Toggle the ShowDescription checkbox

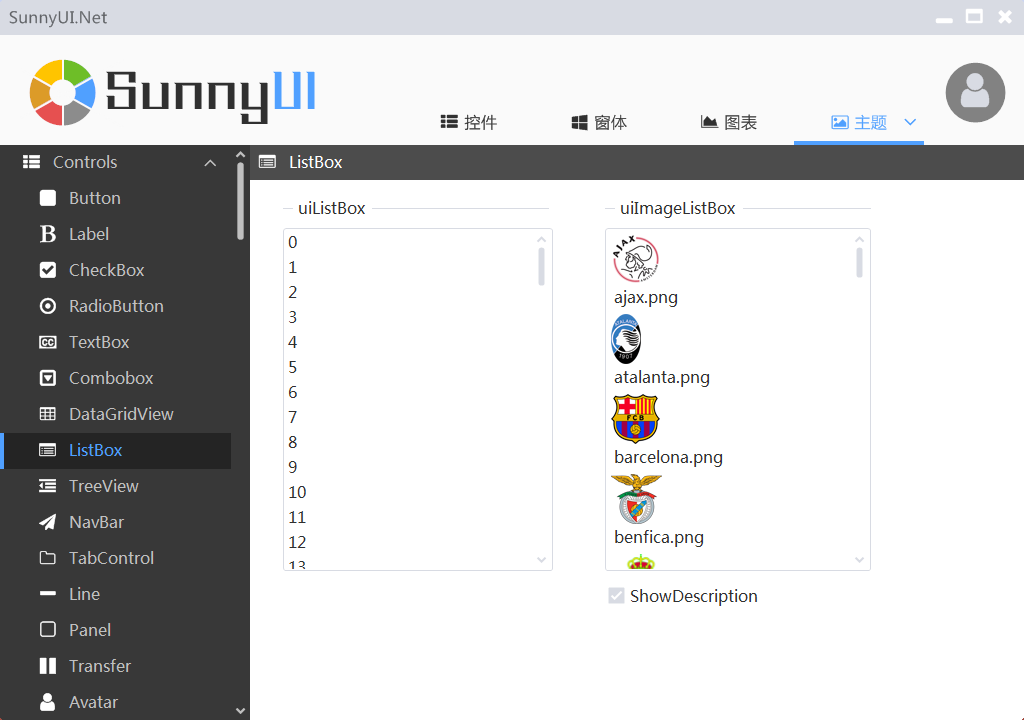[617, 595]
